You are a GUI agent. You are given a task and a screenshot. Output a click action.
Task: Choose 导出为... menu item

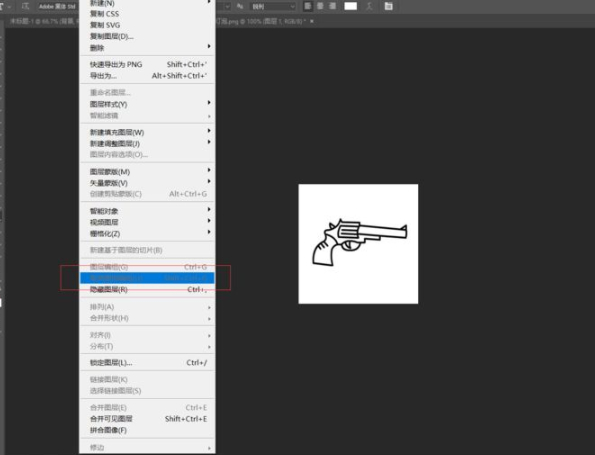point(147,76)
